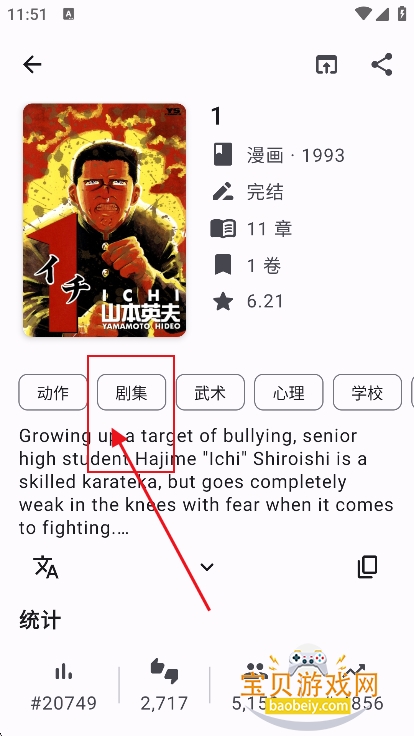The height and width of the screenshot is (736, 414).
Task: Expand description with chevron down arrow
Action: click(207, 567)
